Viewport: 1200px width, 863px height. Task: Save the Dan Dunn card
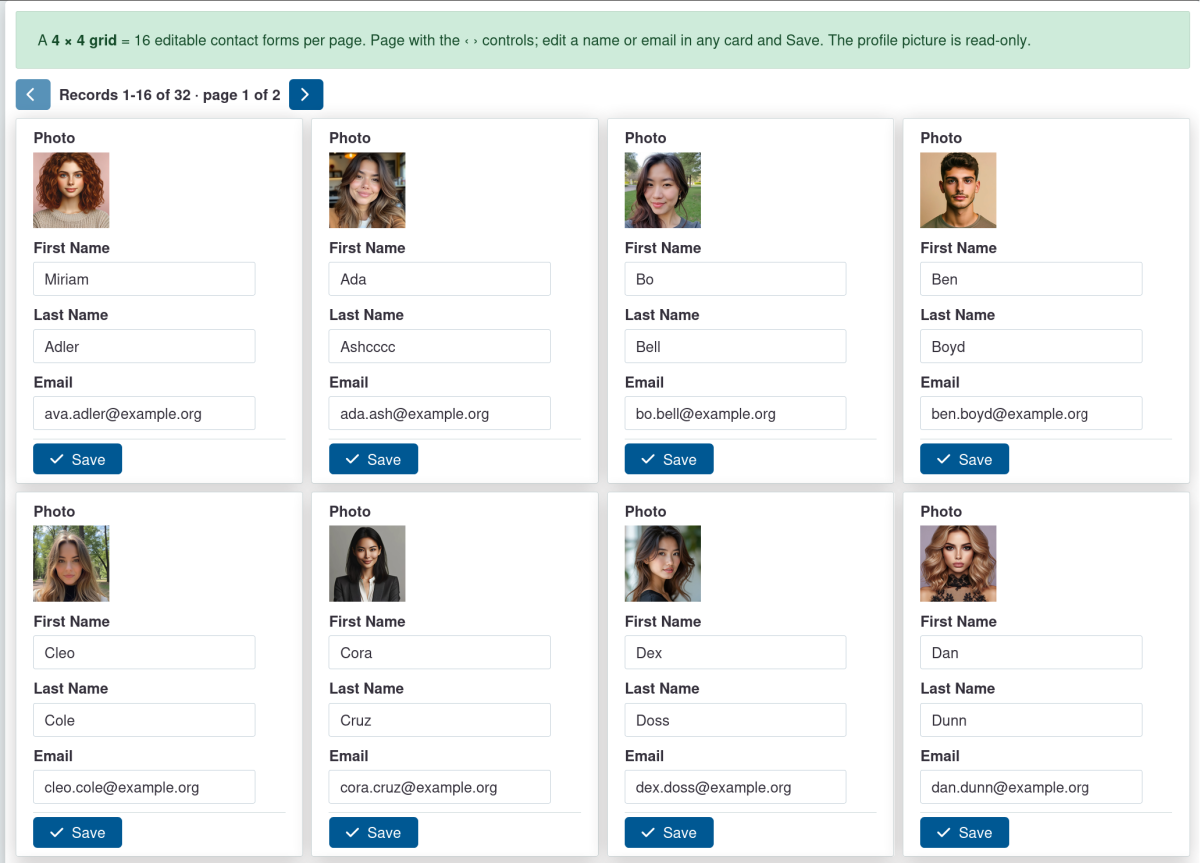pyautogui.click(x=964, y=832)
